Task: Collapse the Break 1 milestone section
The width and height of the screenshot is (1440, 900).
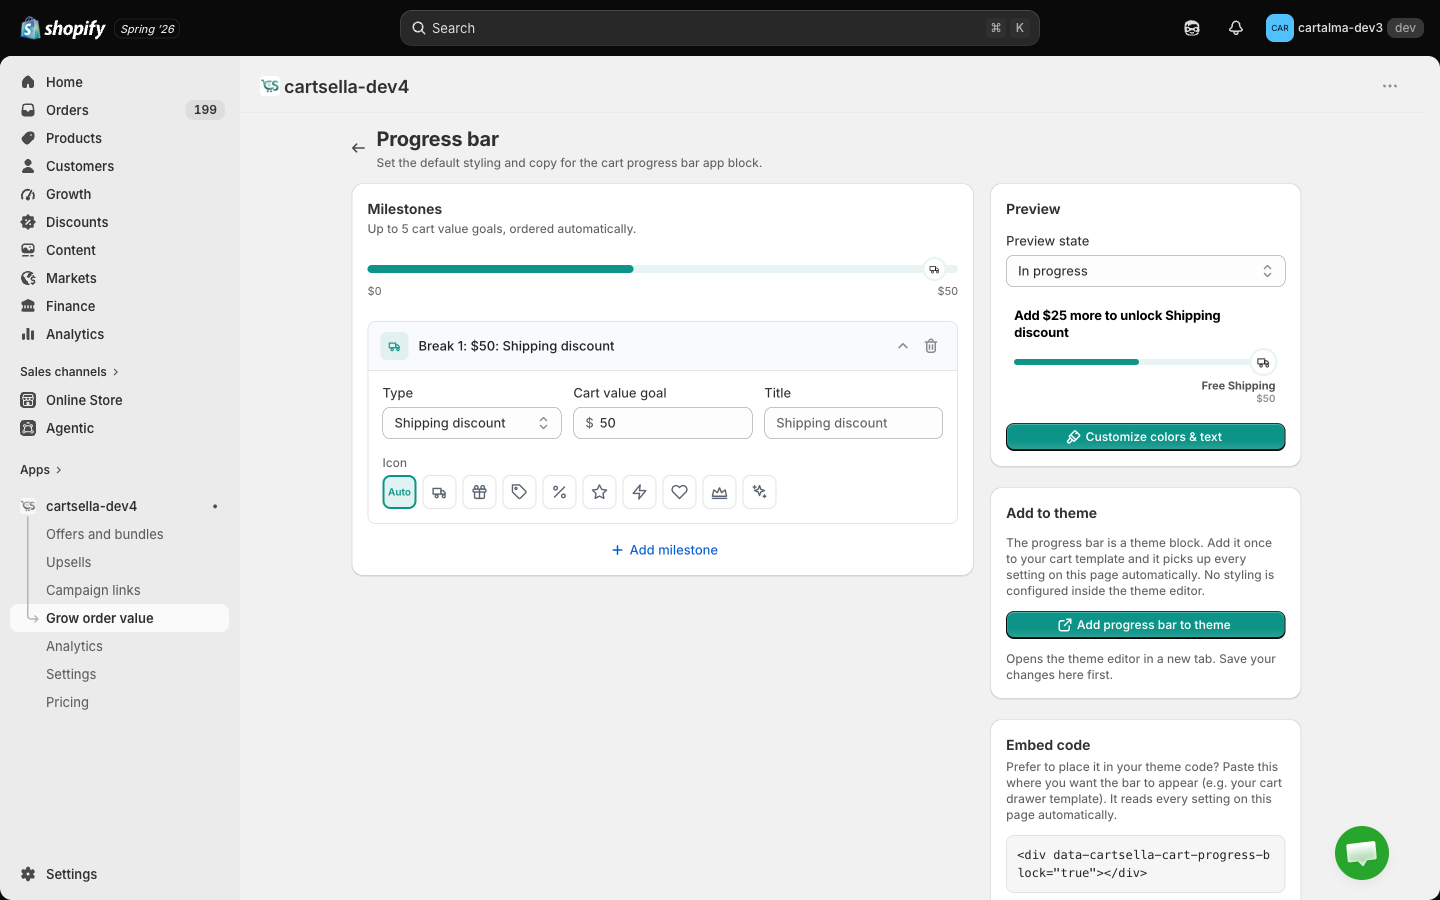Action: [x=903, y=346]
